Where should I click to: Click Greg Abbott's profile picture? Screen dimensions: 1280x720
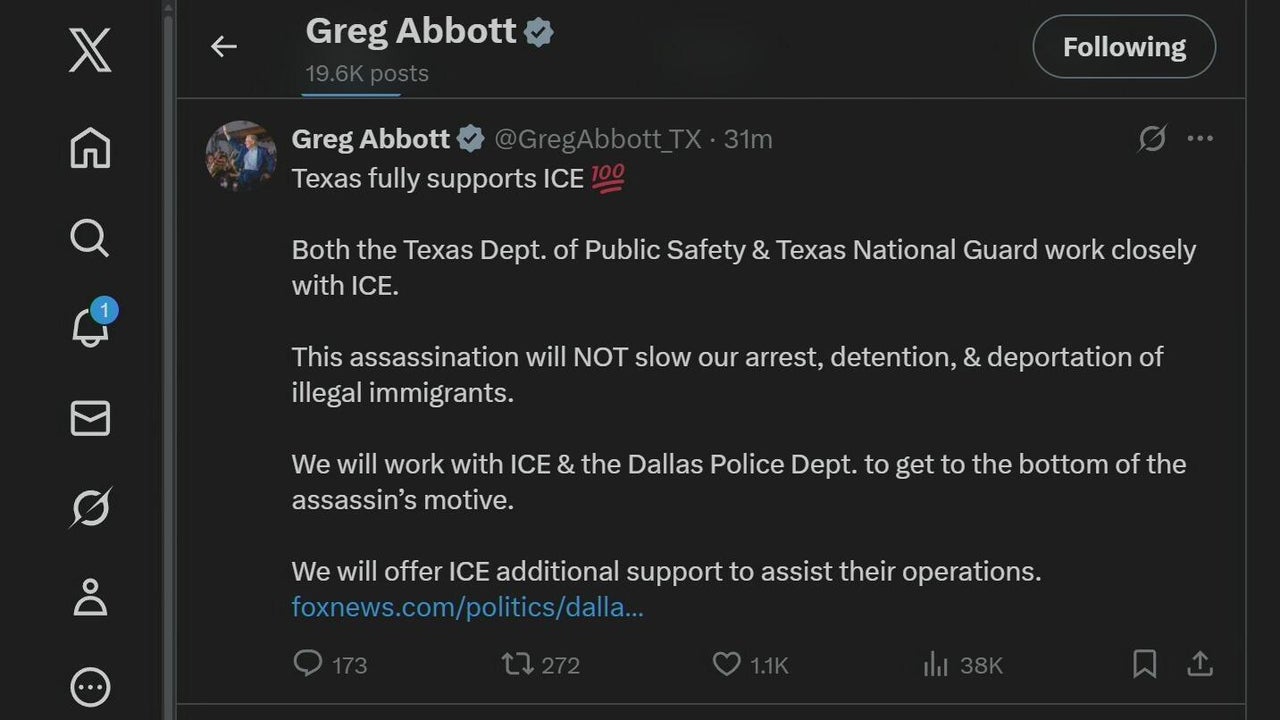pyautogui.click(x=241, y=155)
